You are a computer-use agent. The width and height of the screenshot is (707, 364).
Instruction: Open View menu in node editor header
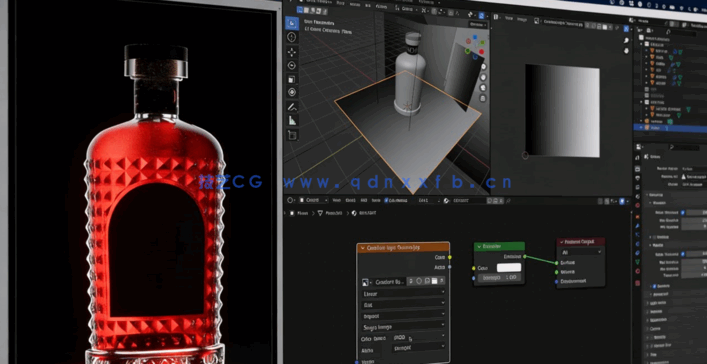337,200
